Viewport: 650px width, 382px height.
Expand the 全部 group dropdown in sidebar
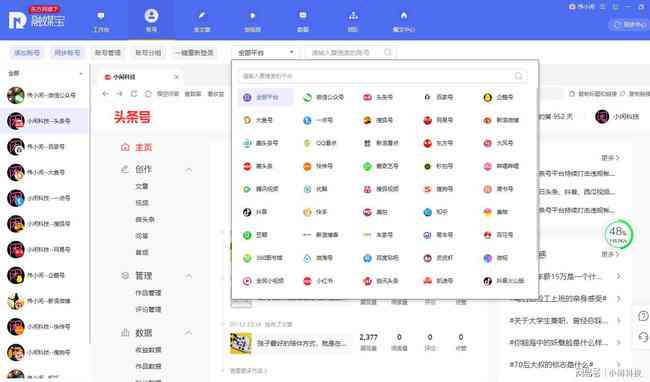(81, 73)
